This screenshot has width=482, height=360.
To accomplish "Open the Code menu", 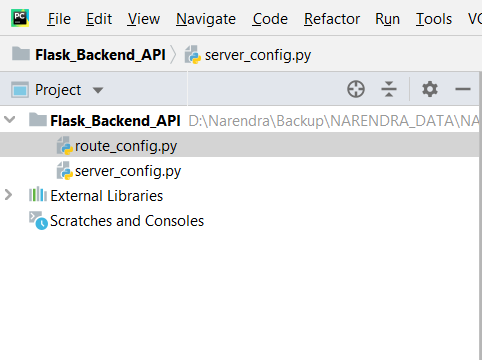I will pos(270,19).
